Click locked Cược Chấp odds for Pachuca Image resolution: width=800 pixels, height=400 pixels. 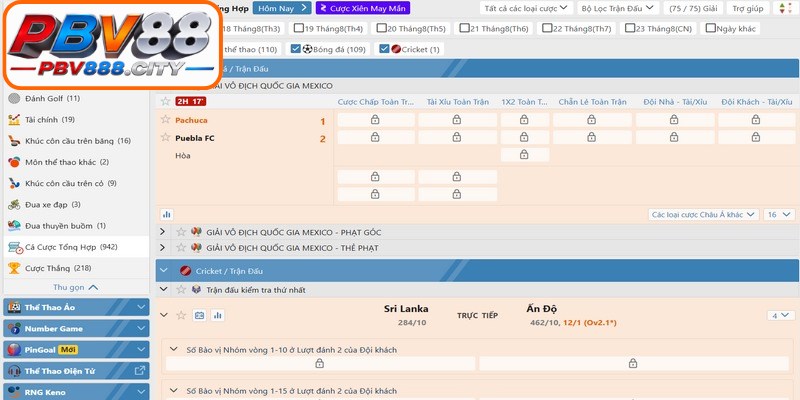[x=376, y=120]
